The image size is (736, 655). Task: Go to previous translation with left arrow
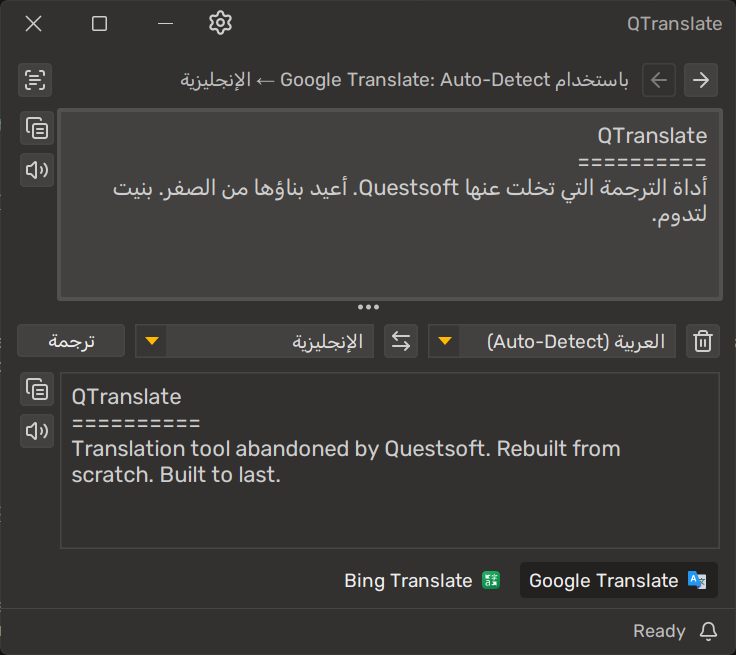click(659, 80)
